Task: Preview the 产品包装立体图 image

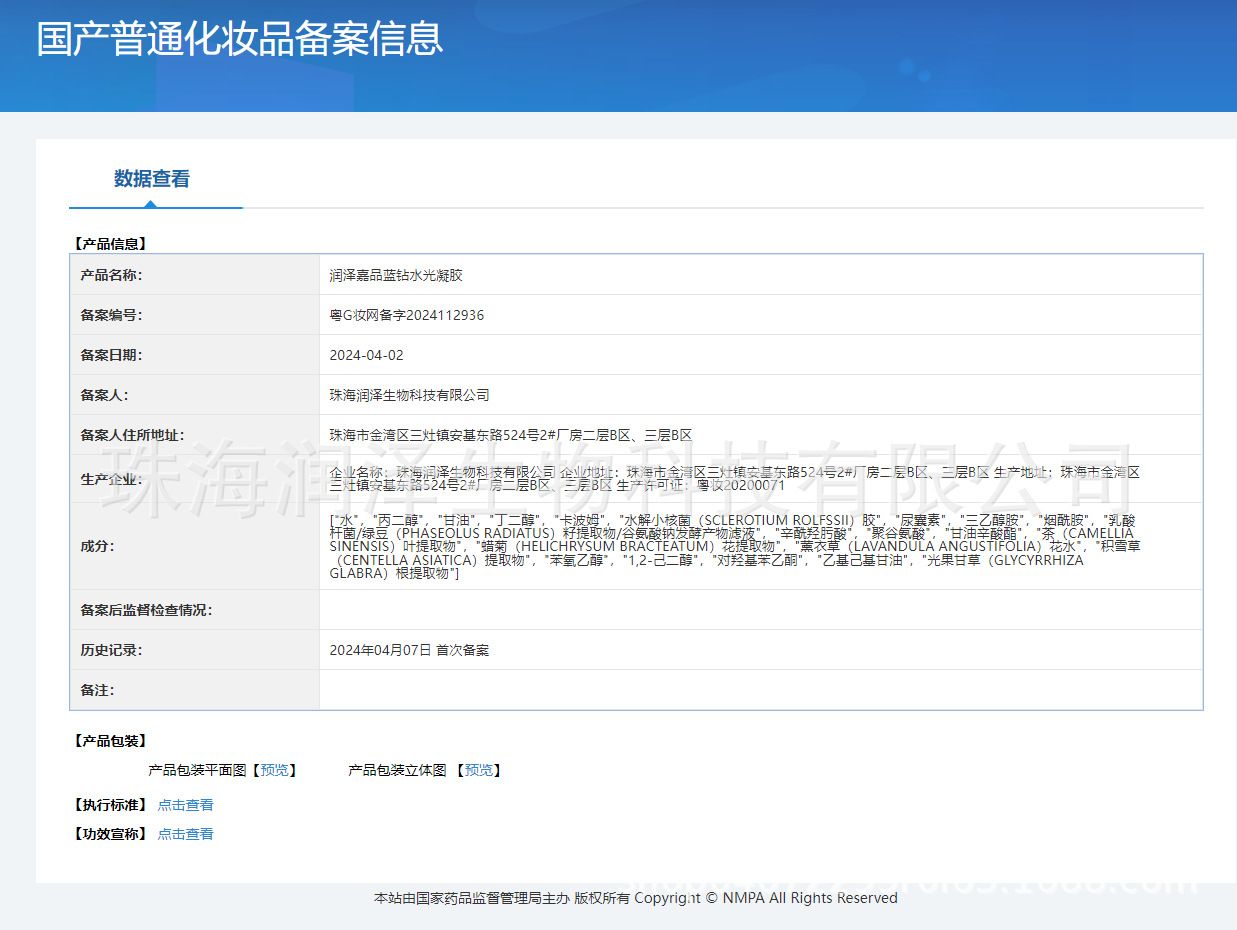Action: (478, 770)
